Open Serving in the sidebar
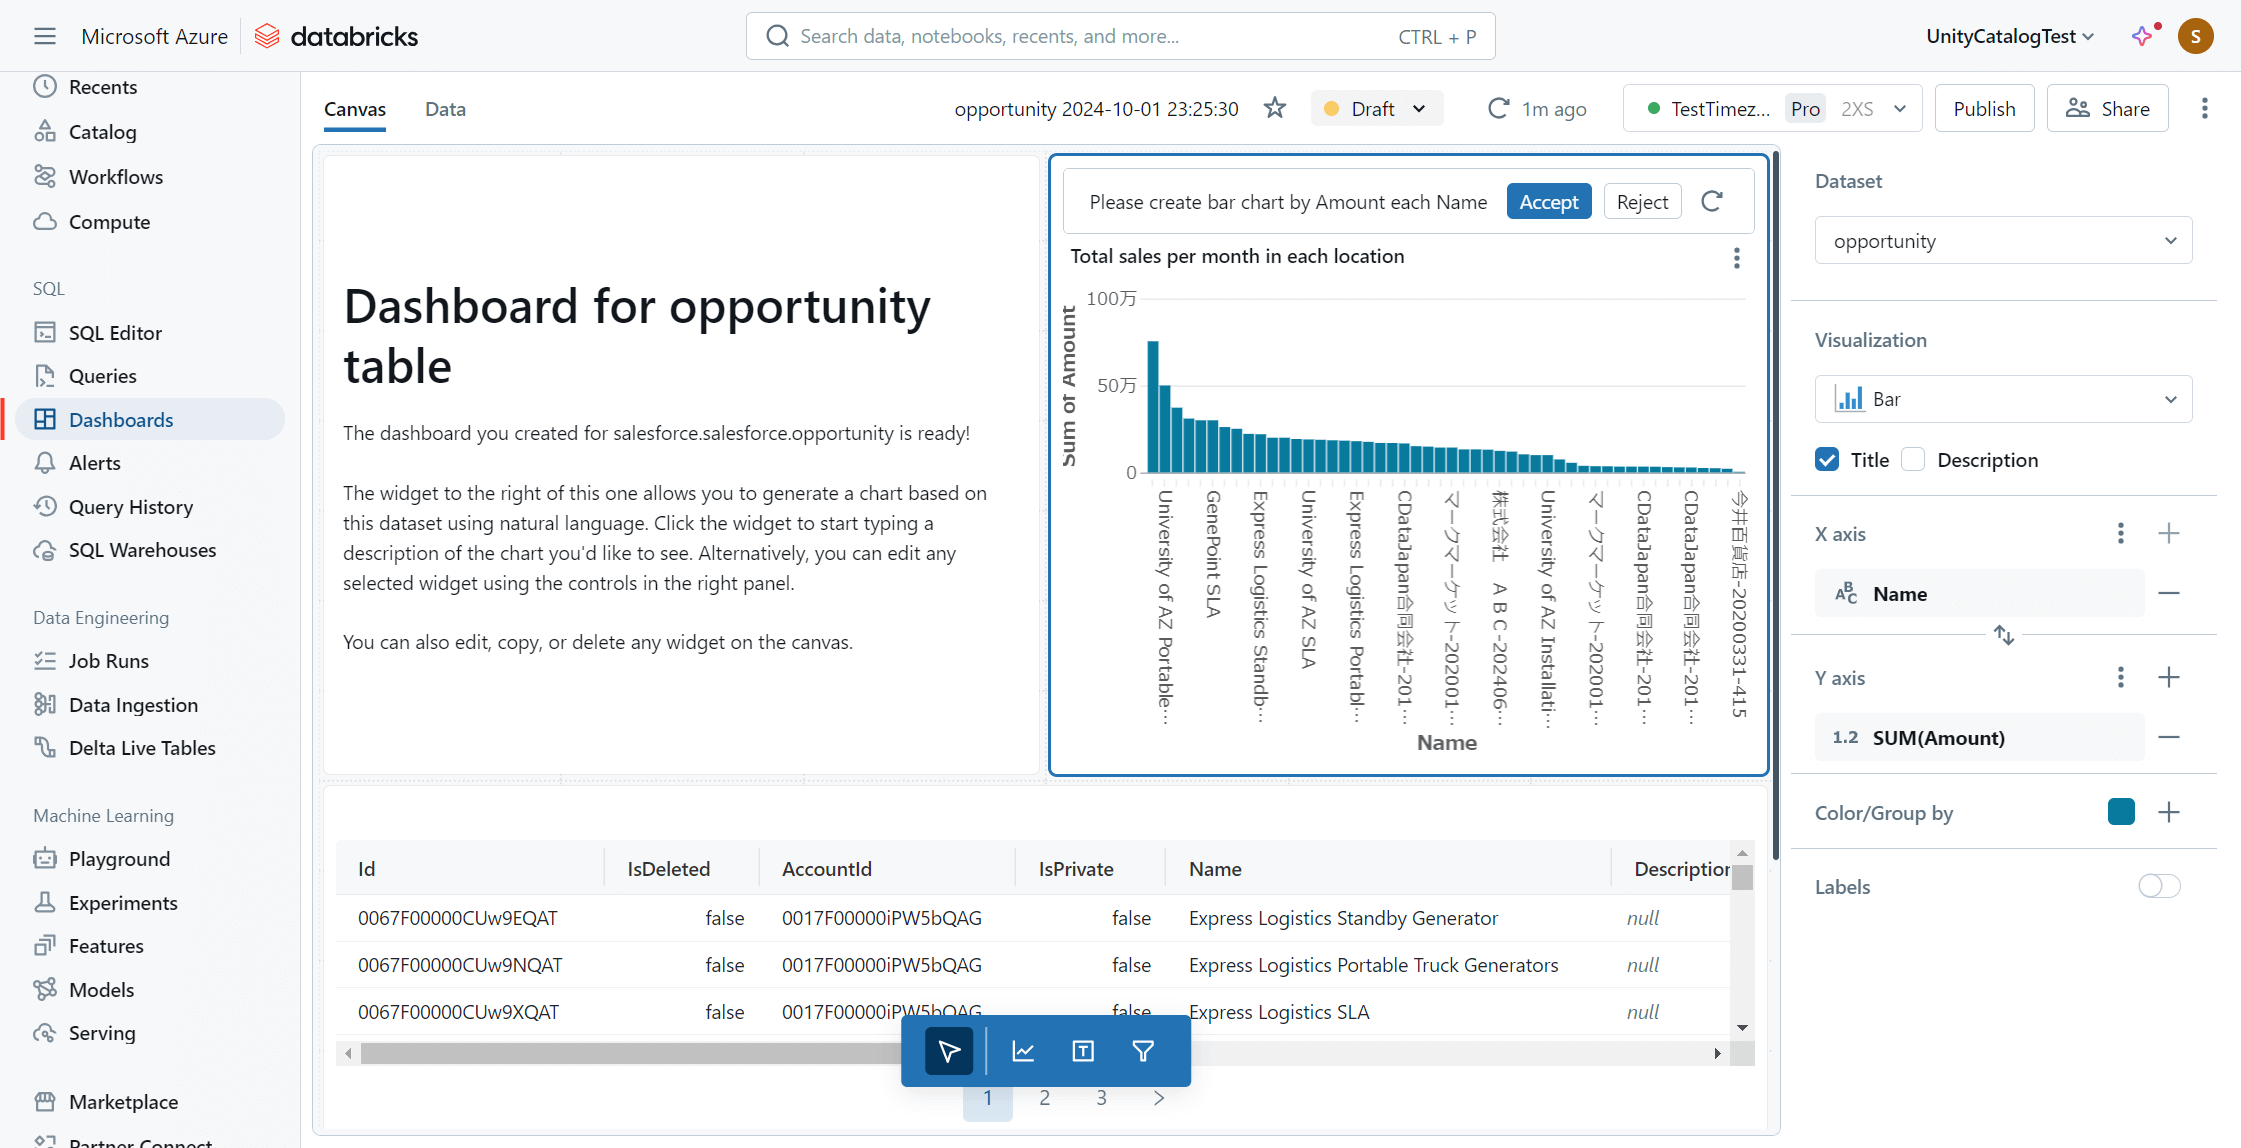This screenshot has width=2241, height=1148. (x=102, y=1033)
